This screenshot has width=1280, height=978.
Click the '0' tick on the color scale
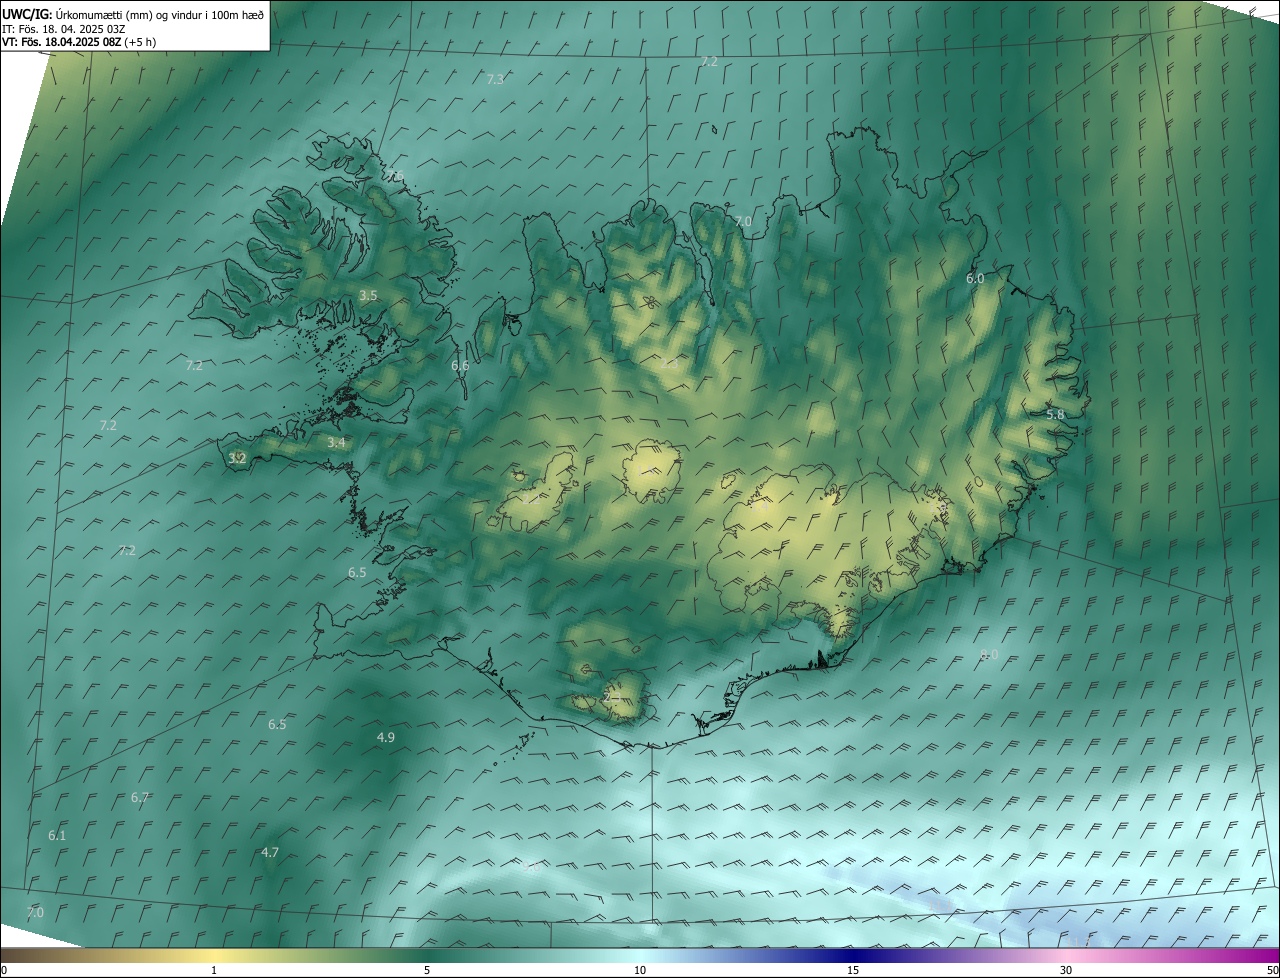click(x=4, y=970)
